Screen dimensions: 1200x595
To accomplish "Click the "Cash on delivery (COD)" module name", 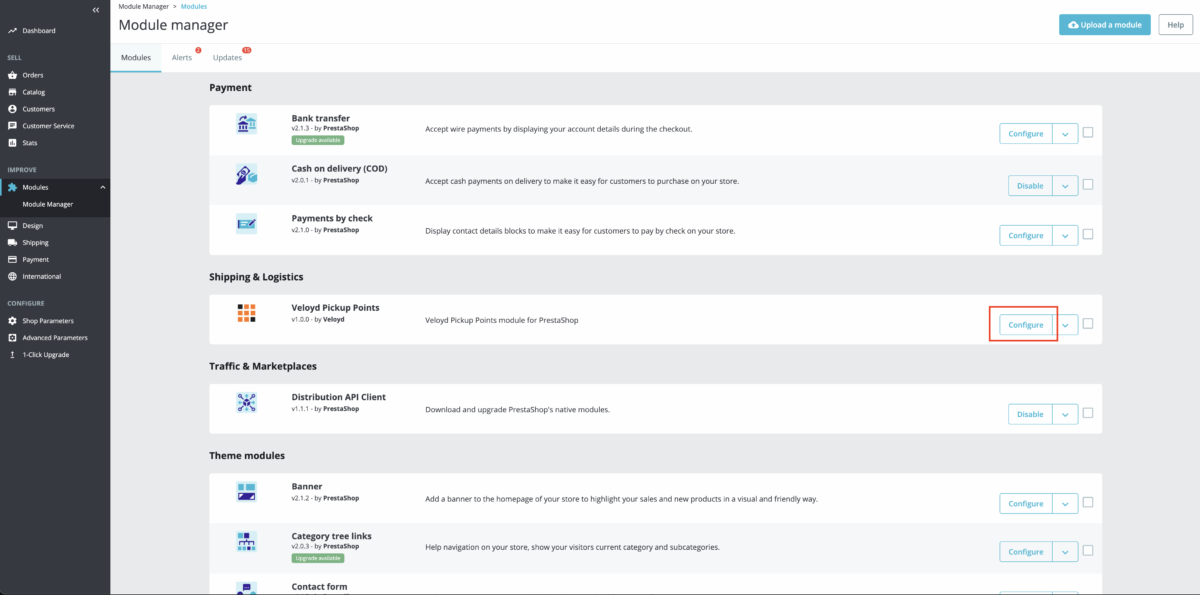I will (340, 168).
